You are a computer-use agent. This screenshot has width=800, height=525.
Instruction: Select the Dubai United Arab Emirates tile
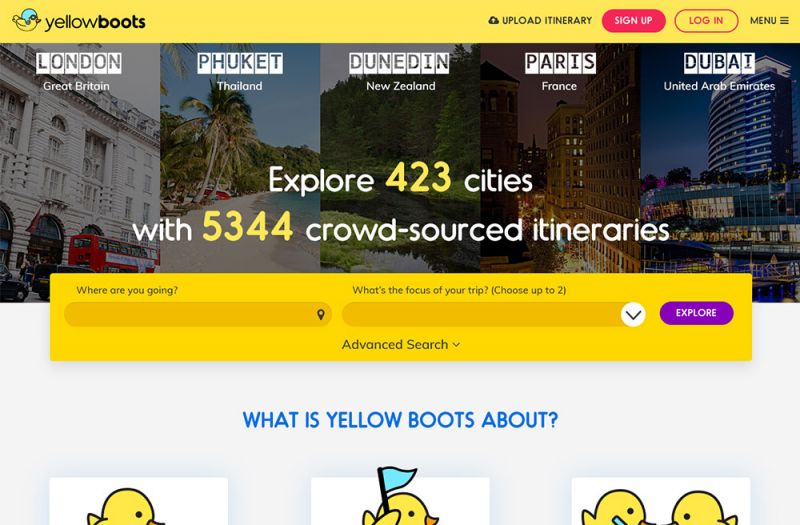pyautogui.click(x=720, y=158)
